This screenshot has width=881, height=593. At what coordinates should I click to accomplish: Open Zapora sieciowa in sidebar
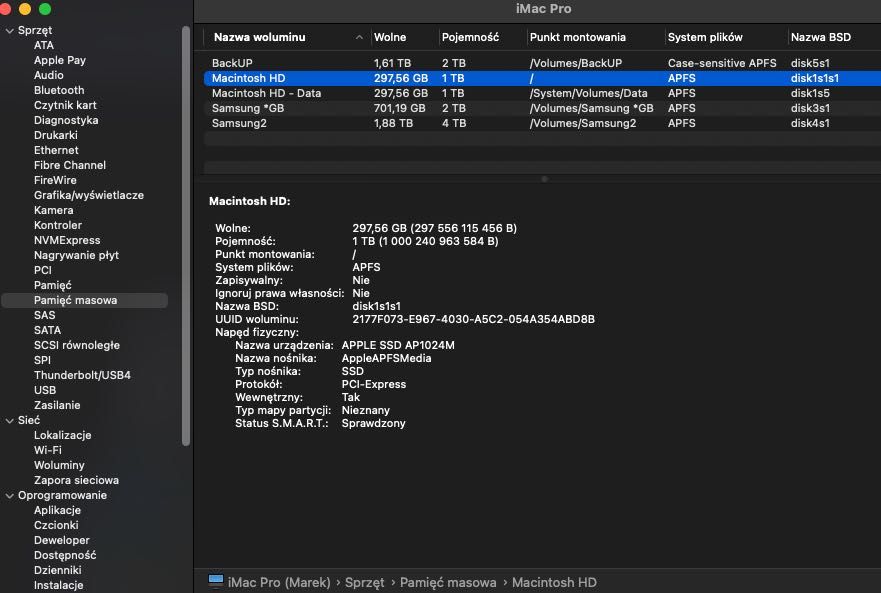pyautogui.click(x=76, y=480)
